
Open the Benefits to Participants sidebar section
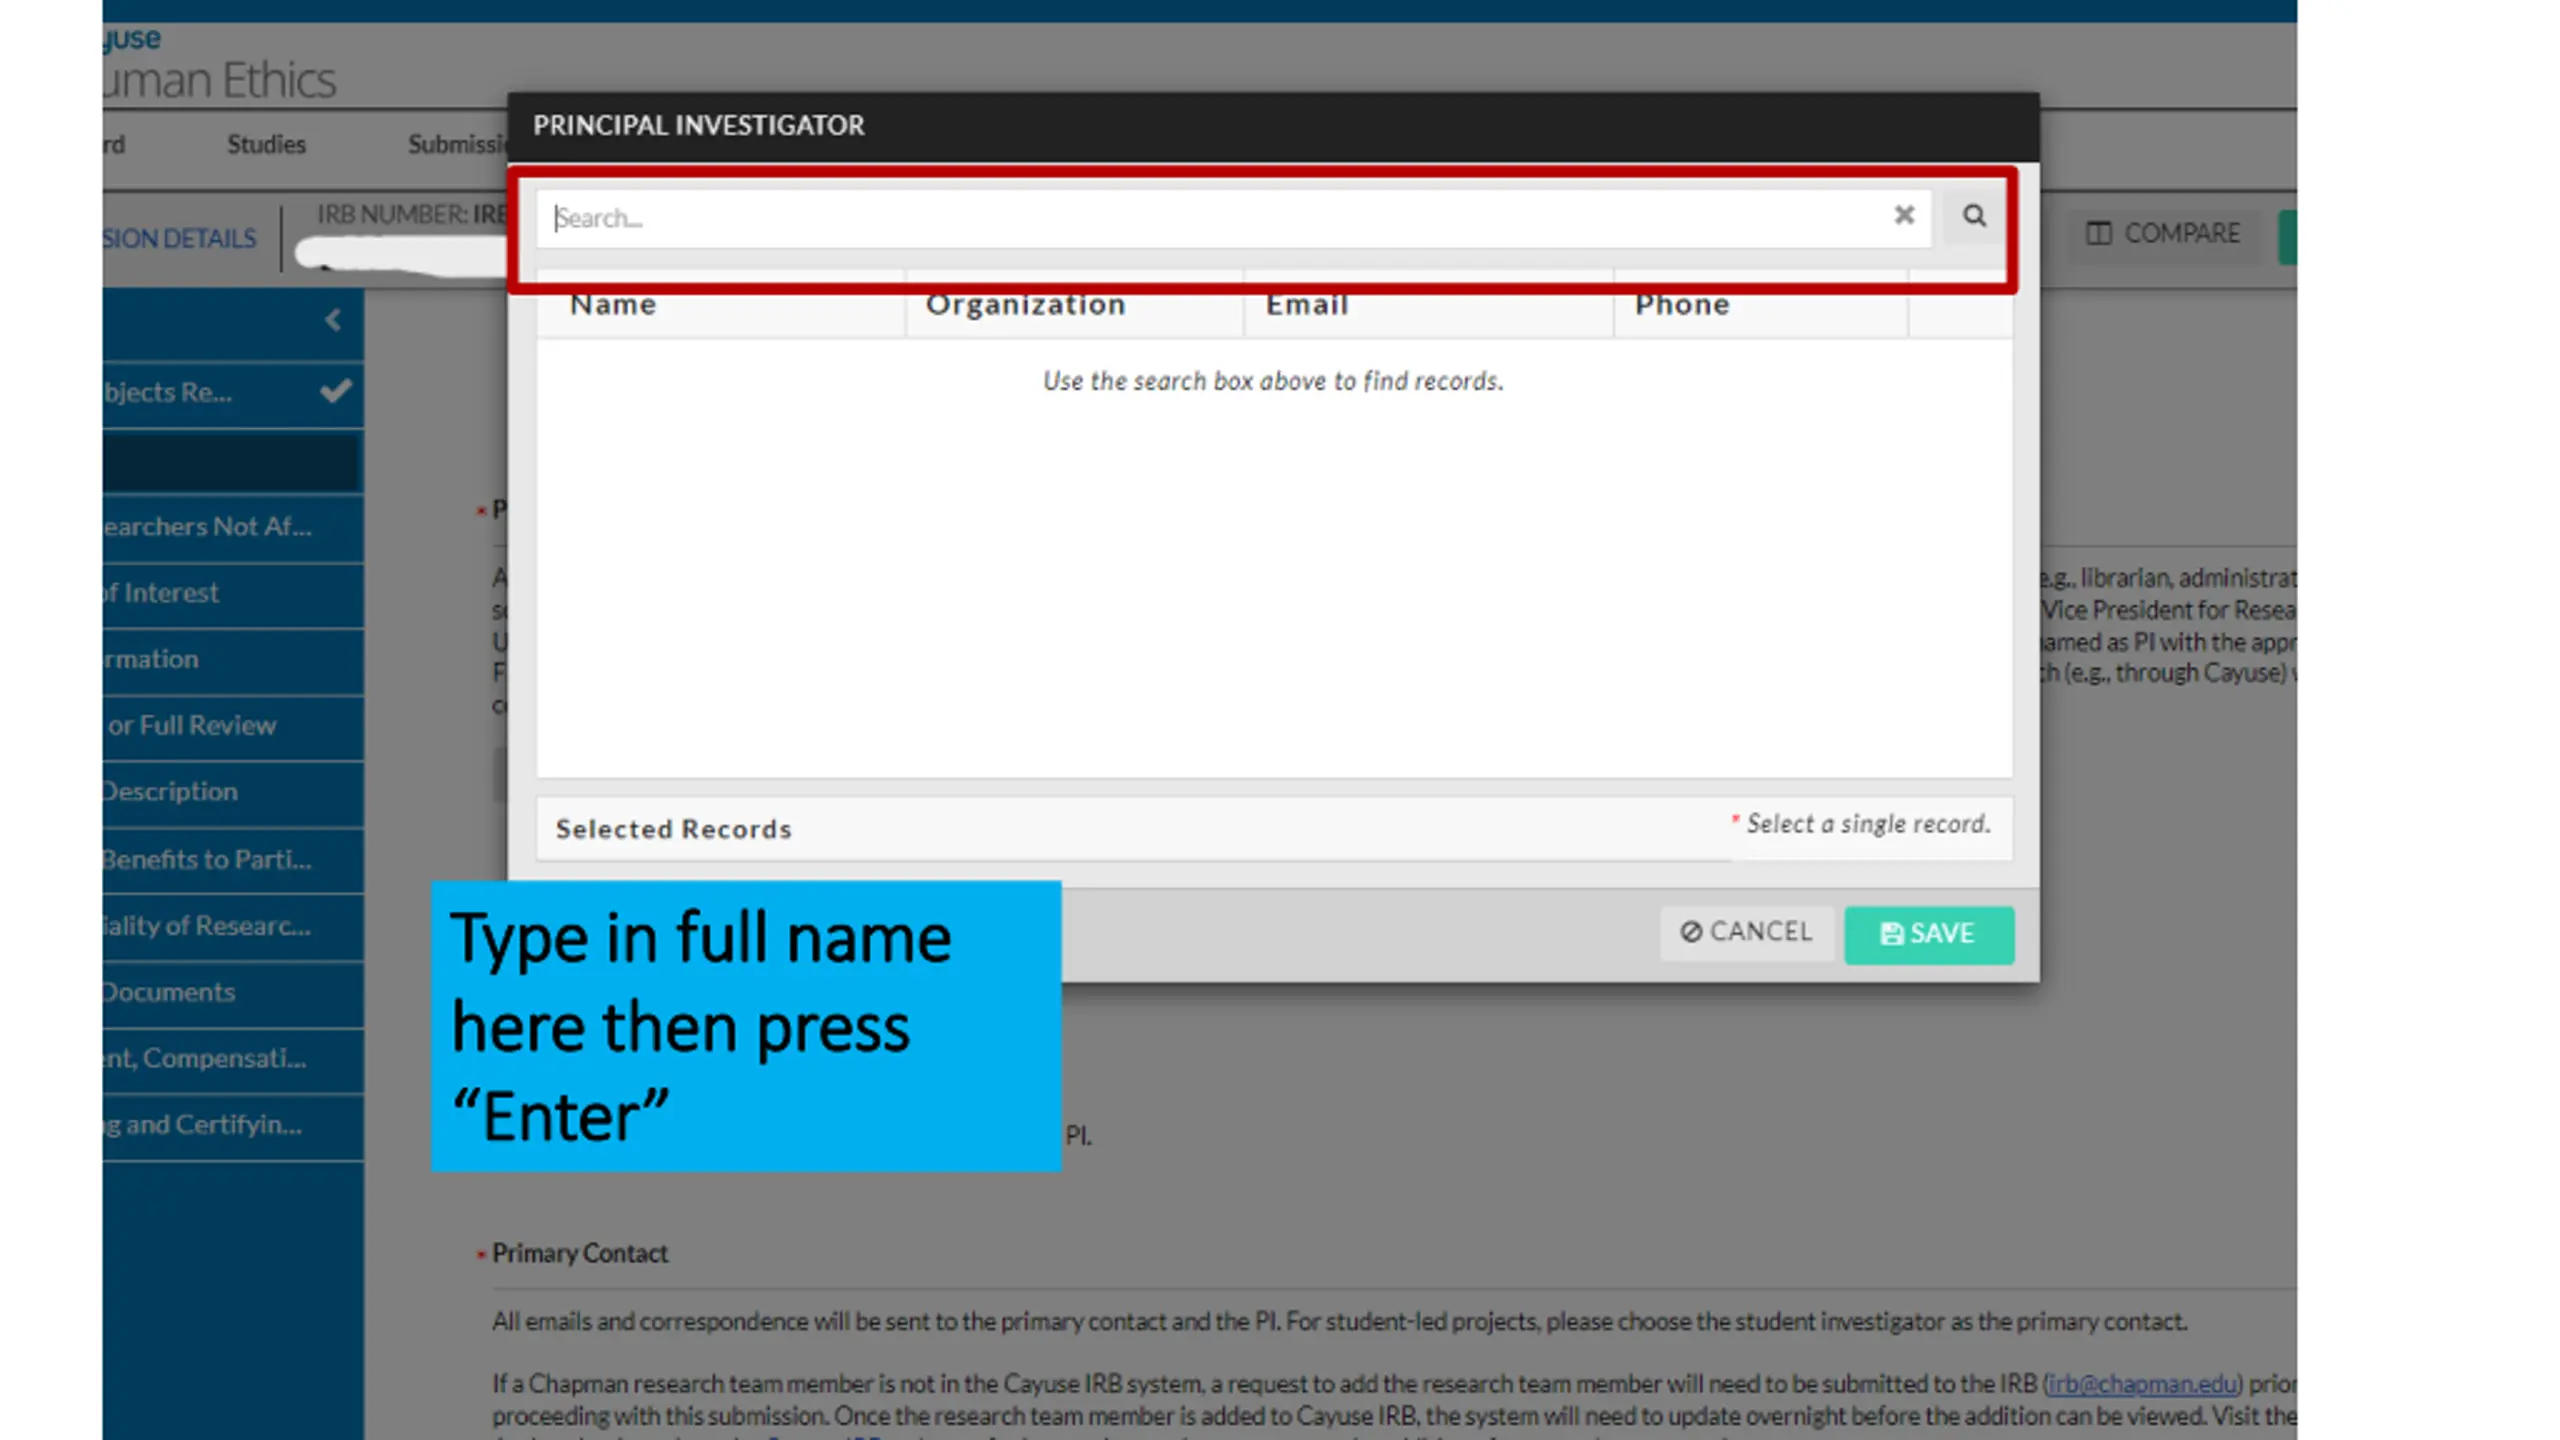point(232,860)
